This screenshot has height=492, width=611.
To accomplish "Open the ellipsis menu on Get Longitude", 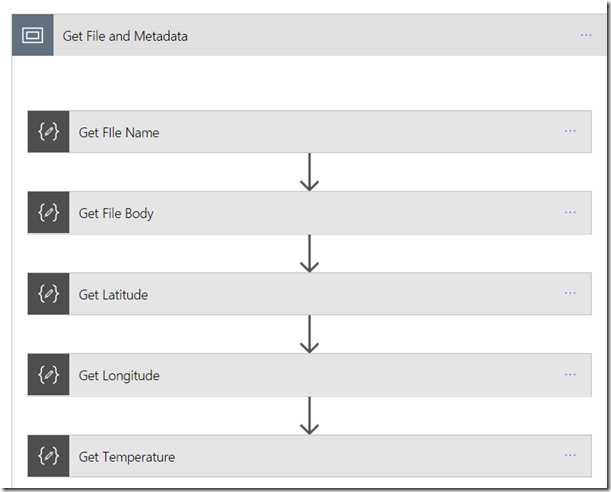I will [x=570, y=374].
